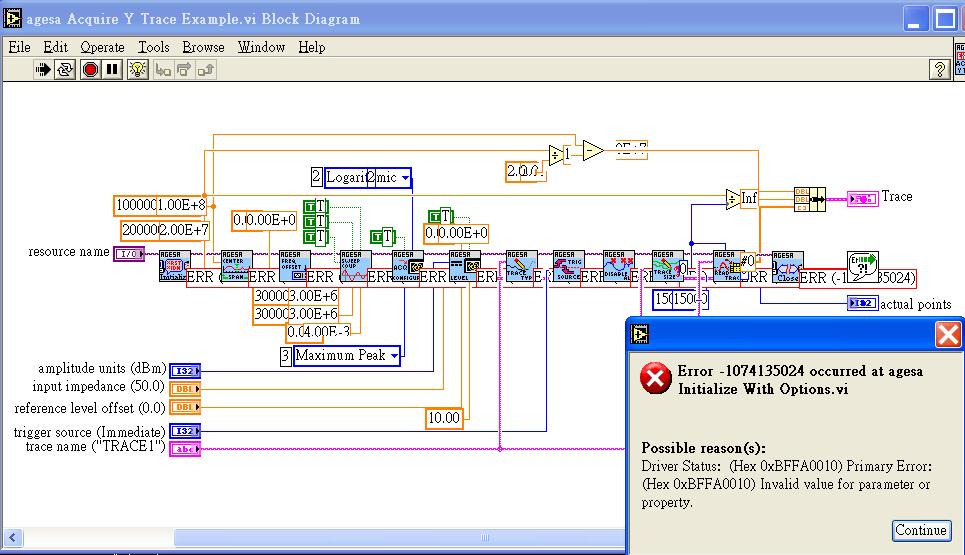
Task: Click the AGESA Initialize VI node
Action: [x=174, y=266]
